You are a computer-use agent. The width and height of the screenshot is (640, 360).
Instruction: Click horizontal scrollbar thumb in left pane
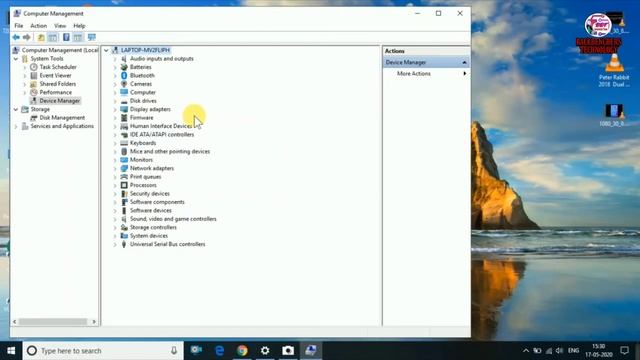53,322
